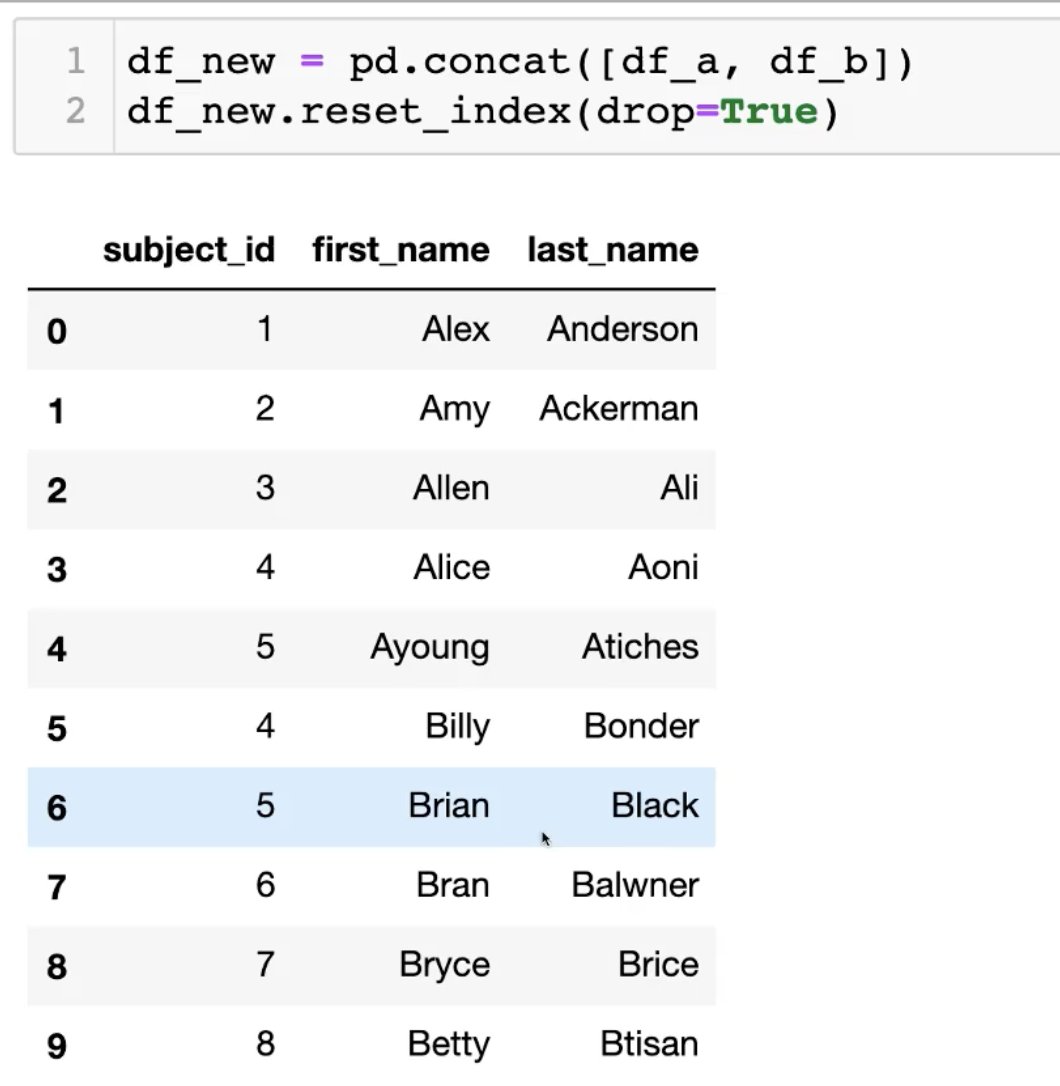The height and width of the screenshot is (1086, 1060).
Task: Click code line 2 with reset_index
Action: [480, 111]
